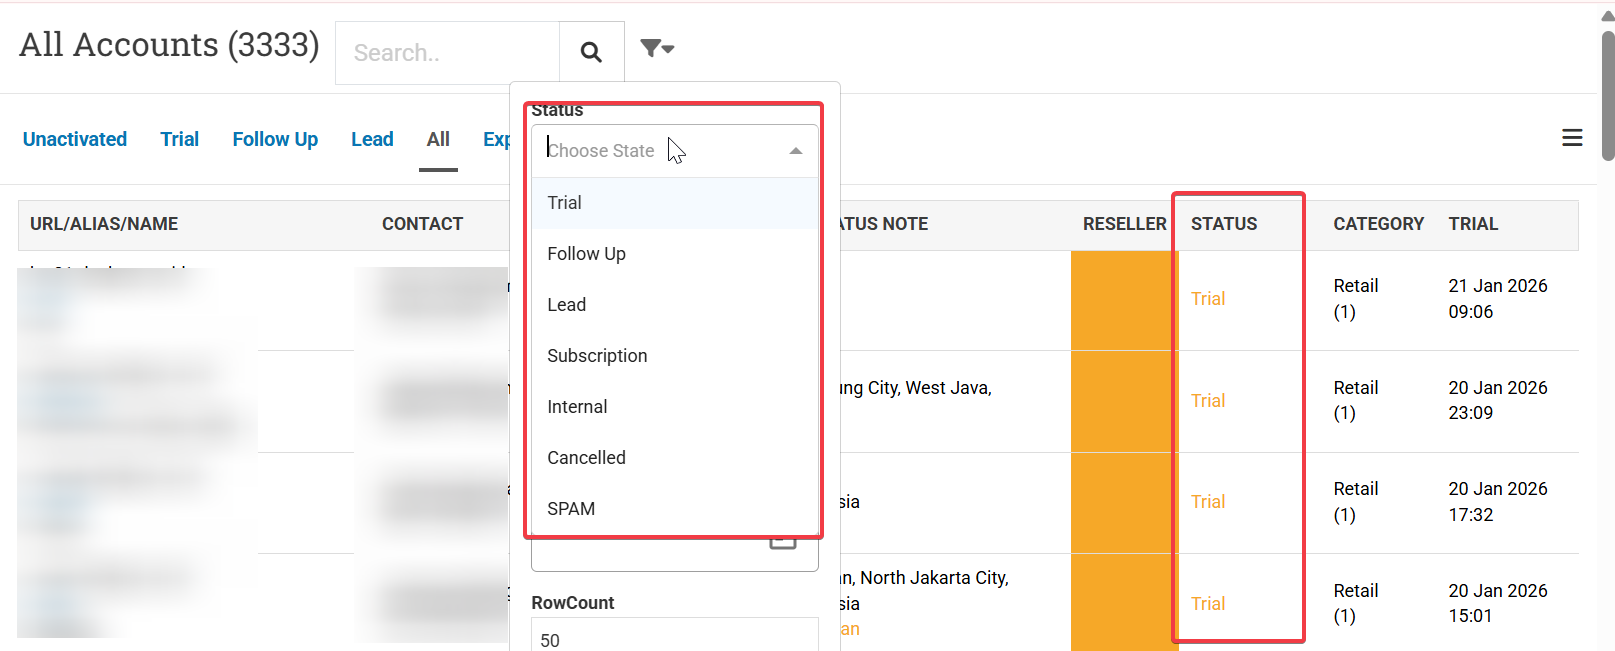
Task: Sort by the STATUS column header
Action: pos(1224,224)
